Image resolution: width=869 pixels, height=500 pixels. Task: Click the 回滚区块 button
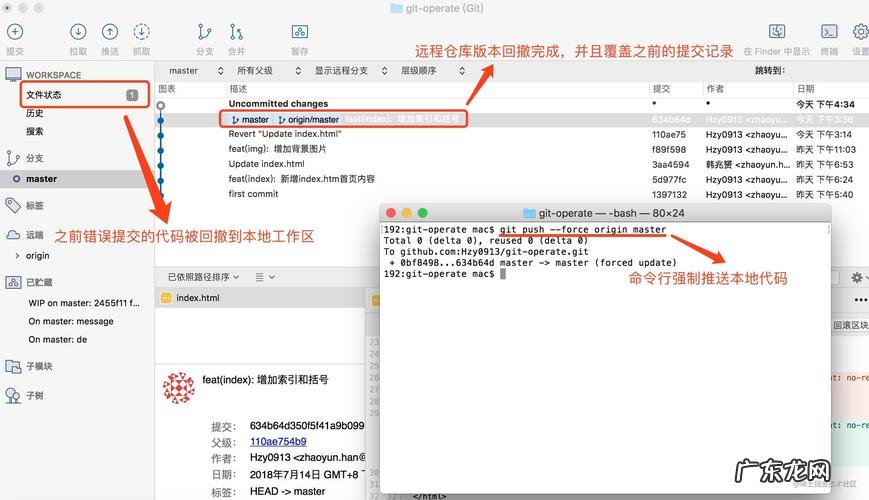pyautogui.click(x=850, y=325)
